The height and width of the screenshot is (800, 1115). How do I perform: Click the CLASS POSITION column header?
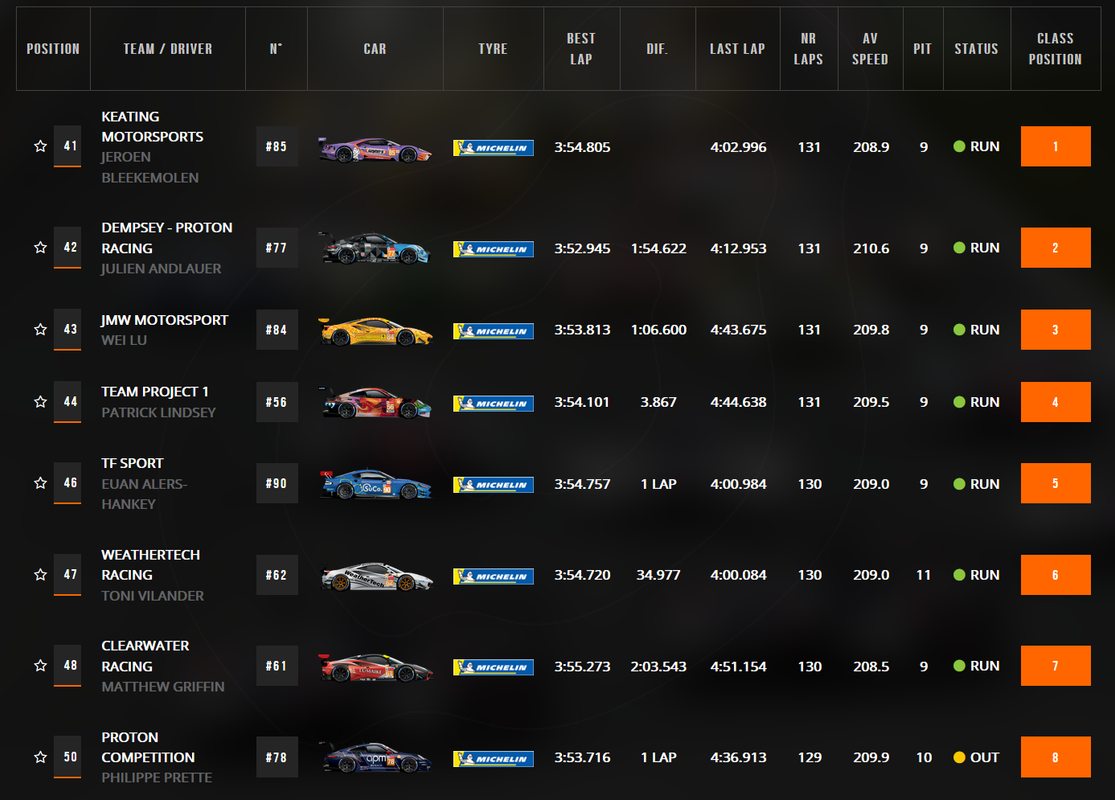click(1055, 48)
